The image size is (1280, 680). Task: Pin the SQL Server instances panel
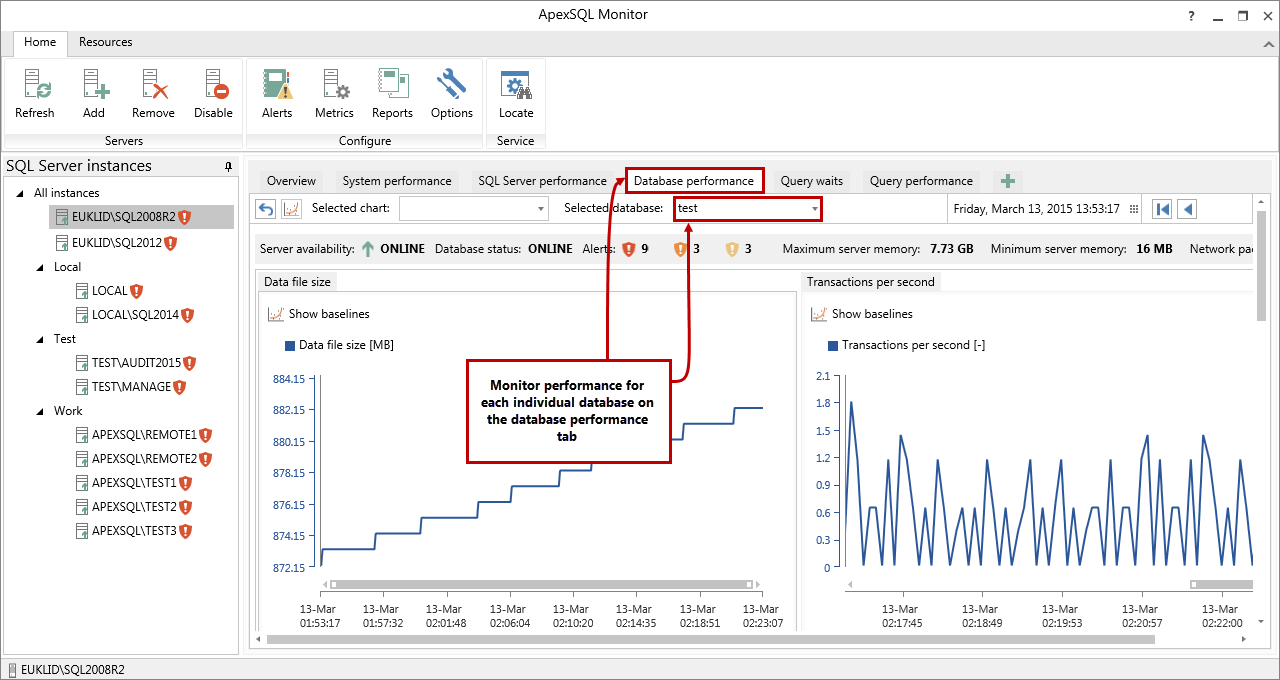pos(228,166)
